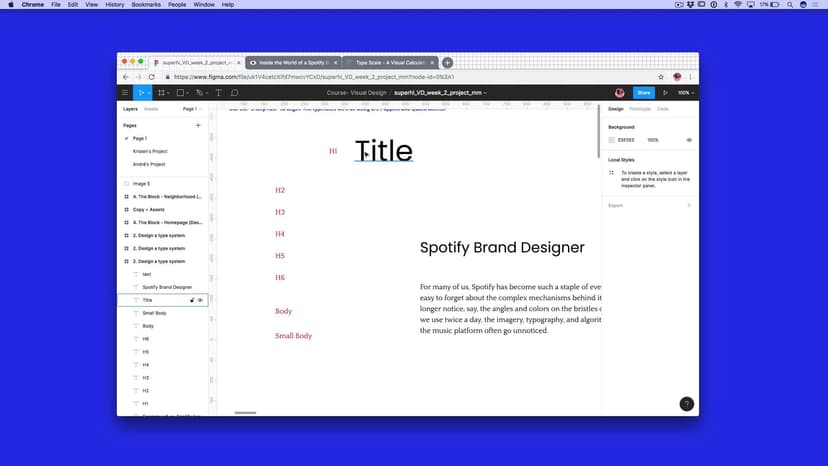This screenshot has height=466, width=828.
Task: Click the Background color swatch E5E5E5
Action: point(612,140)
